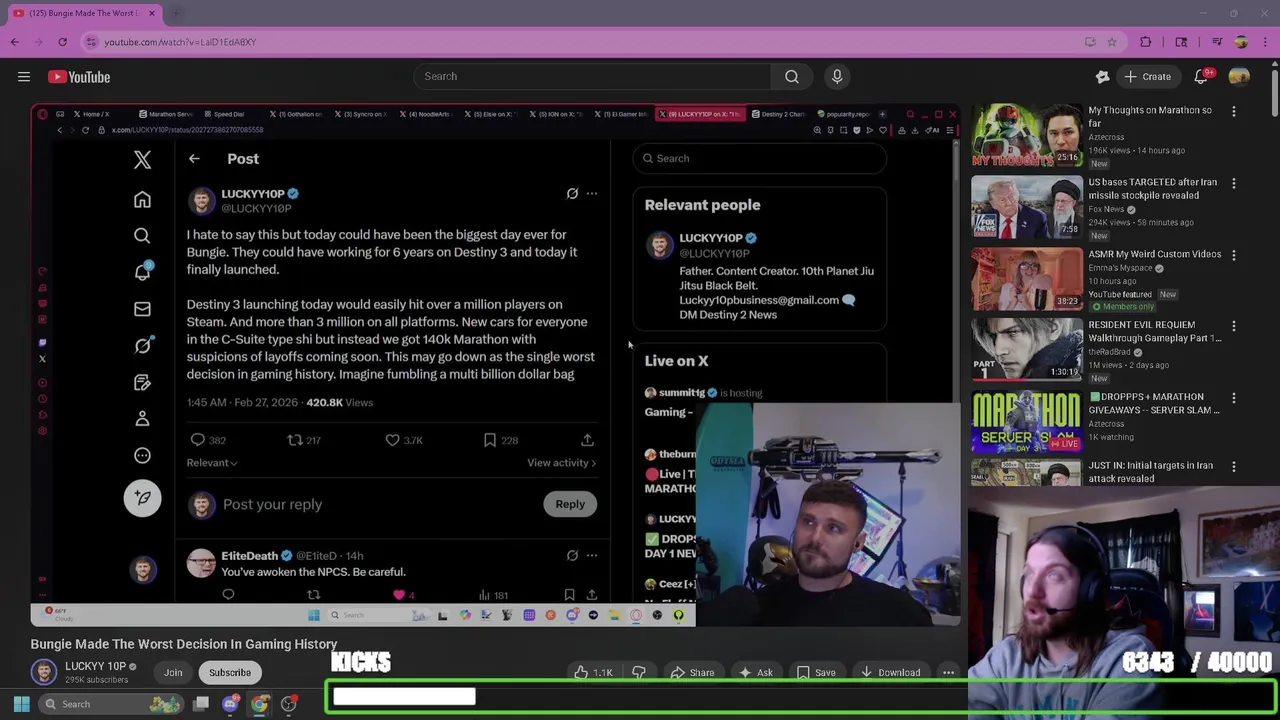
Task: Open the LUCKYY 10P channel name link
Action: coord(95,666)
